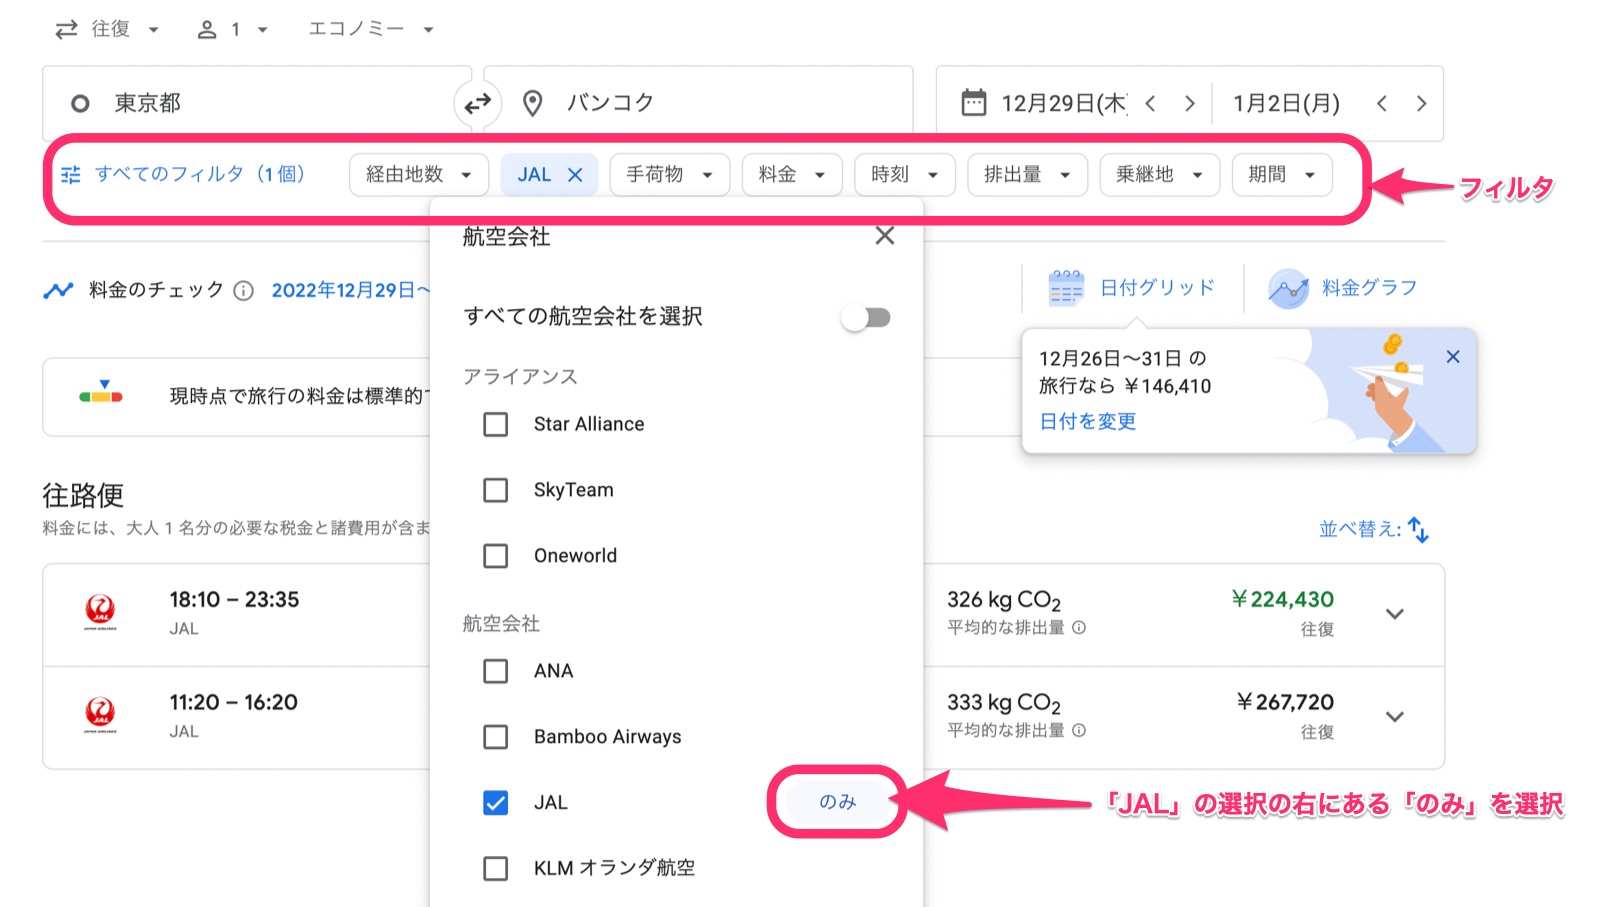Open the 乗継地 connecting airports filter
The image size is (1600, 907).
coord(1160,175)
